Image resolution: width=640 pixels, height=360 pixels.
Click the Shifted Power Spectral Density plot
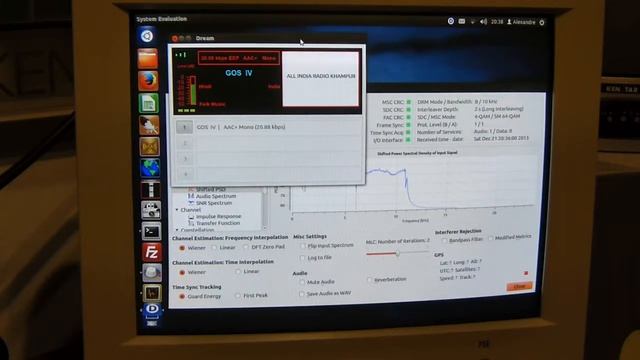tap(412, 184)
